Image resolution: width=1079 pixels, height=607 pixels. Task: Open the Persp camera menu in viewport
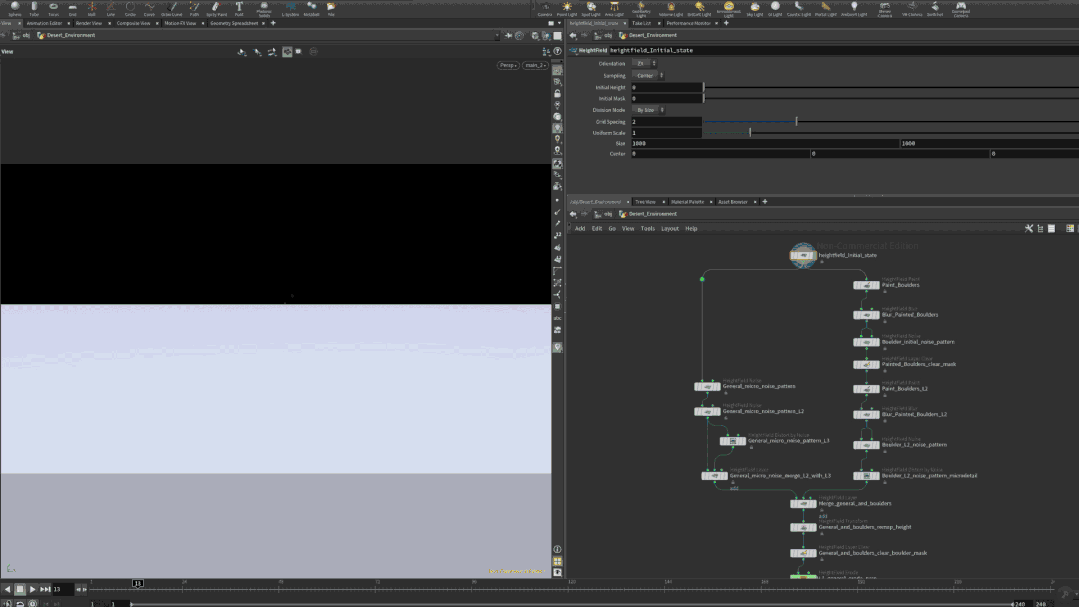(x=508, y=65)
